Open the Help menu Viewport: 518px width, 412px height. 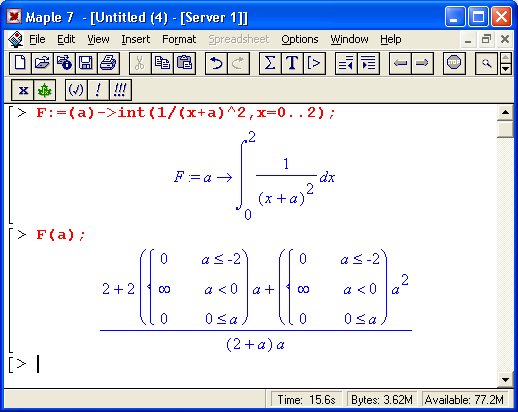391,39
